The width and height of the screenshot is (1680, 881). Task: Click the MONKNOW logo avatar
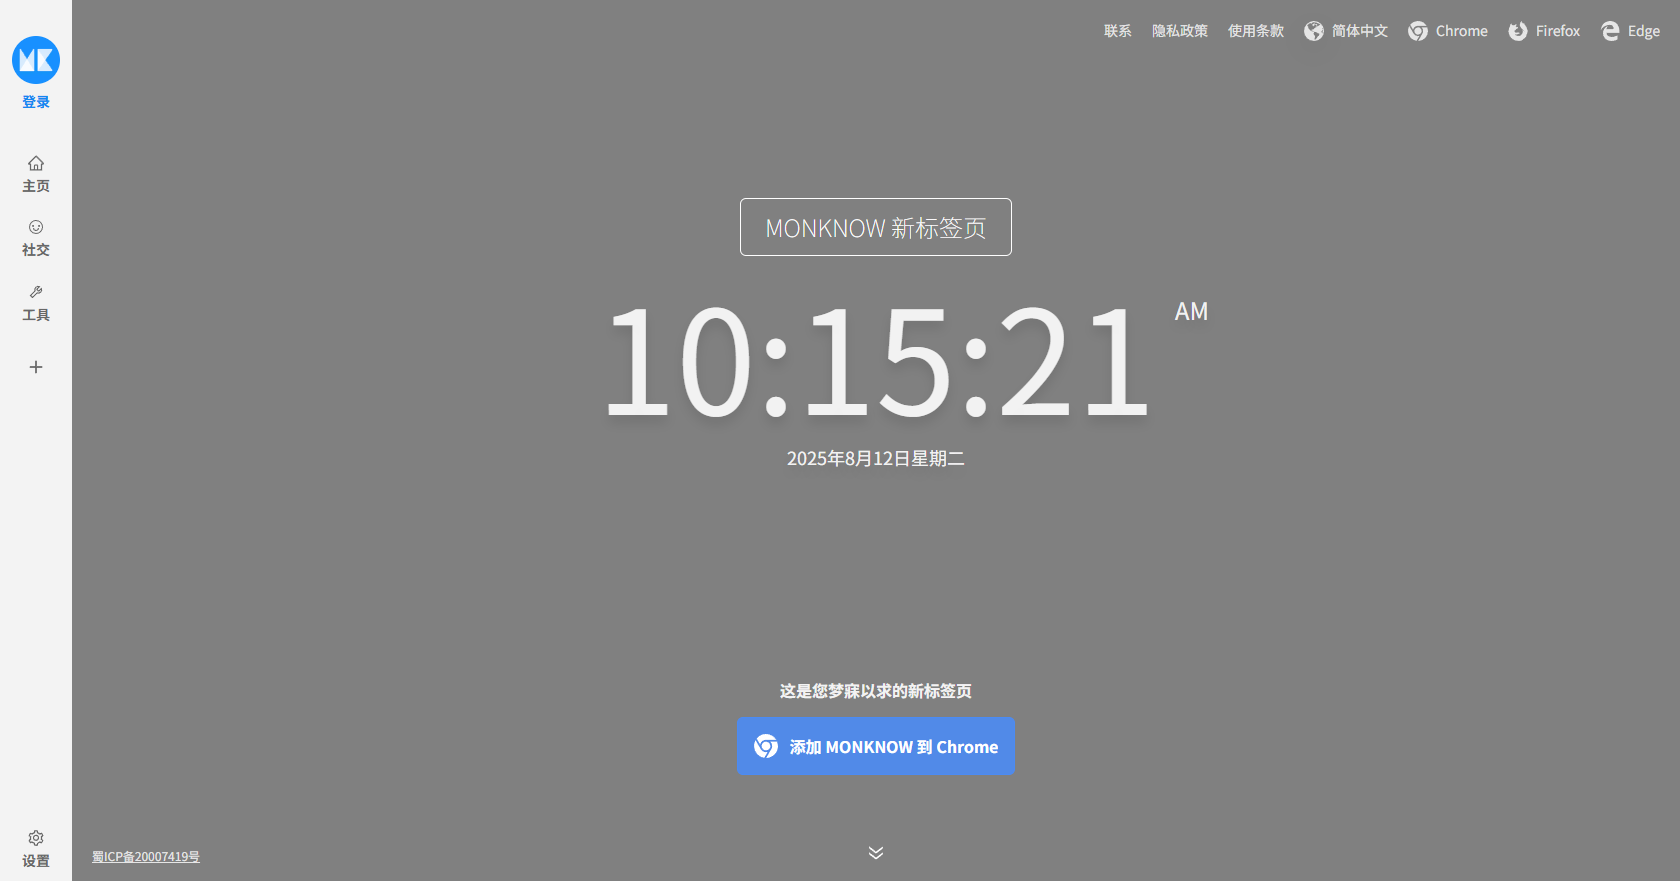(36, 60)
